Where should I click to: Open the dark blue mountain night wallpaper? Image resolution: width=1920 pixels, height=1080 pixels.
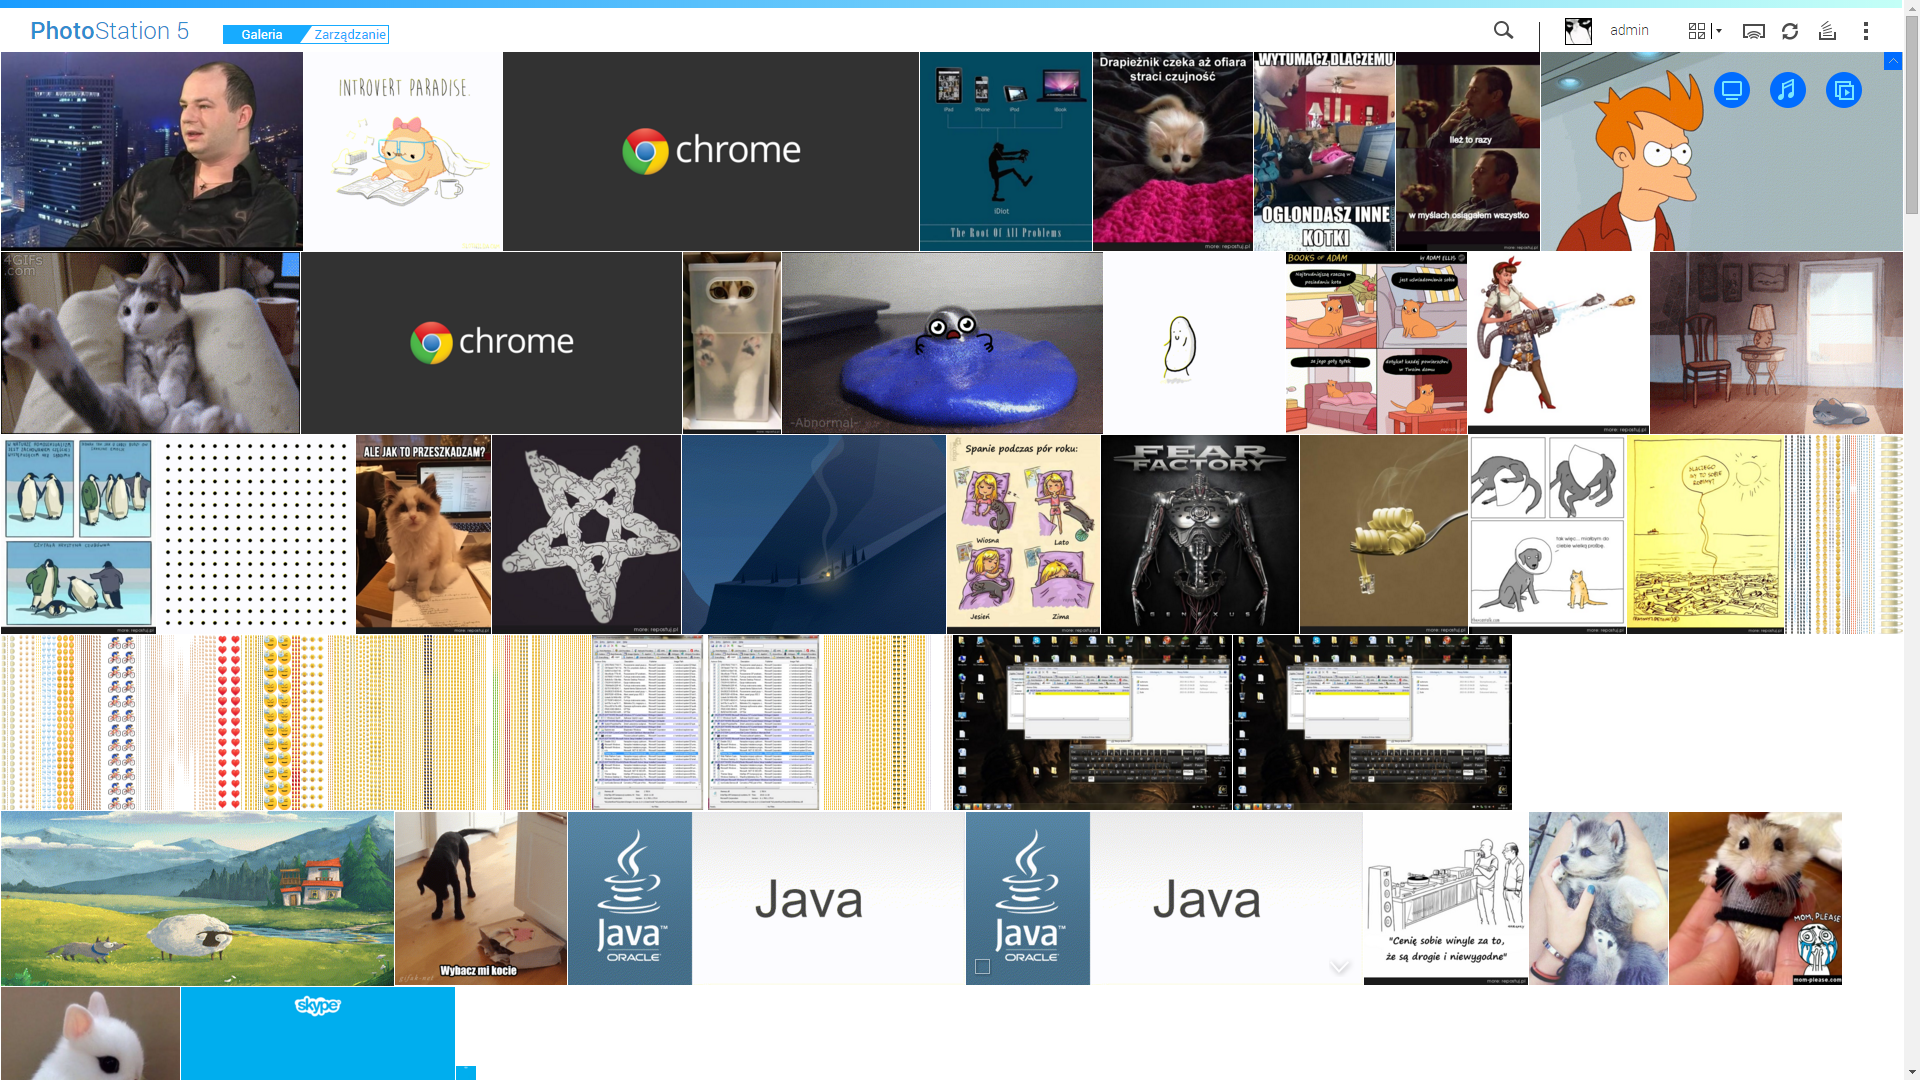814,534
